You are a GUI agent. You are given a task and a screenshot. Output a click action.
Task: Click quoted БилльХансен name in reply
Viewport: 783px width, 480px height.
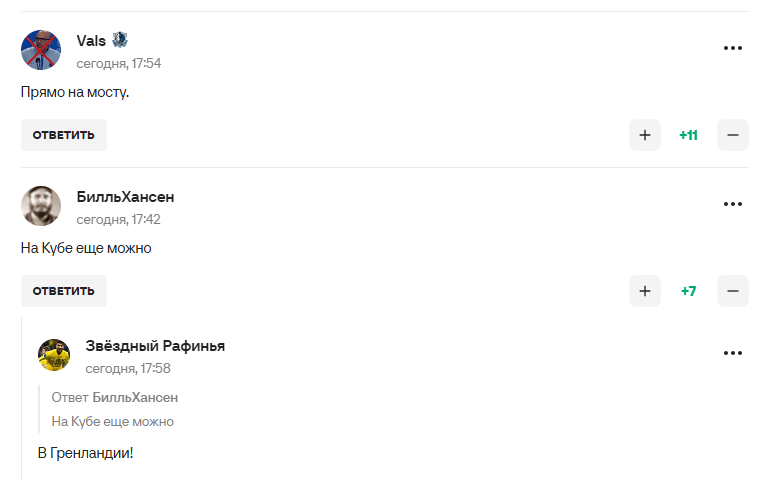pos(135,397)
